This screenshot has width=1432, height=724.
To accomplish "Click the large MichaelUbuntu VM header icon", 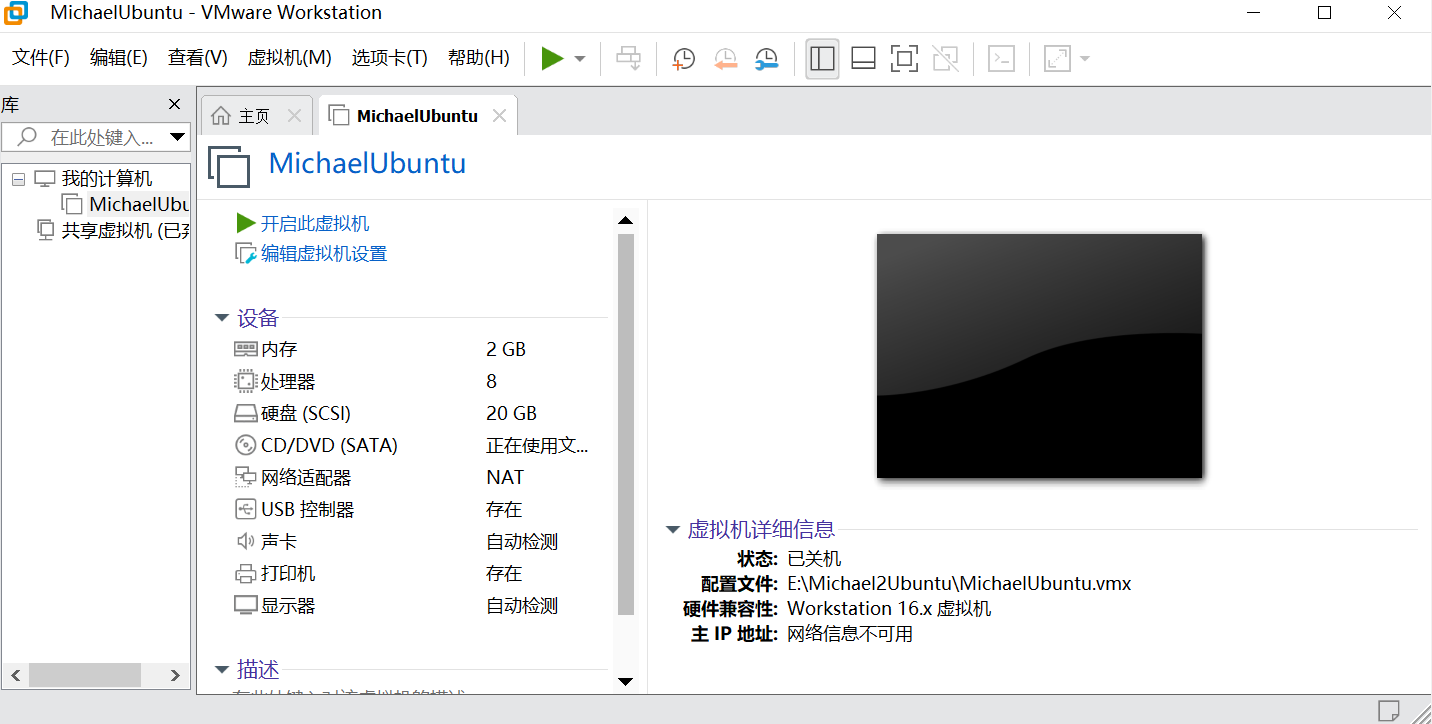I will click(229, 165).
